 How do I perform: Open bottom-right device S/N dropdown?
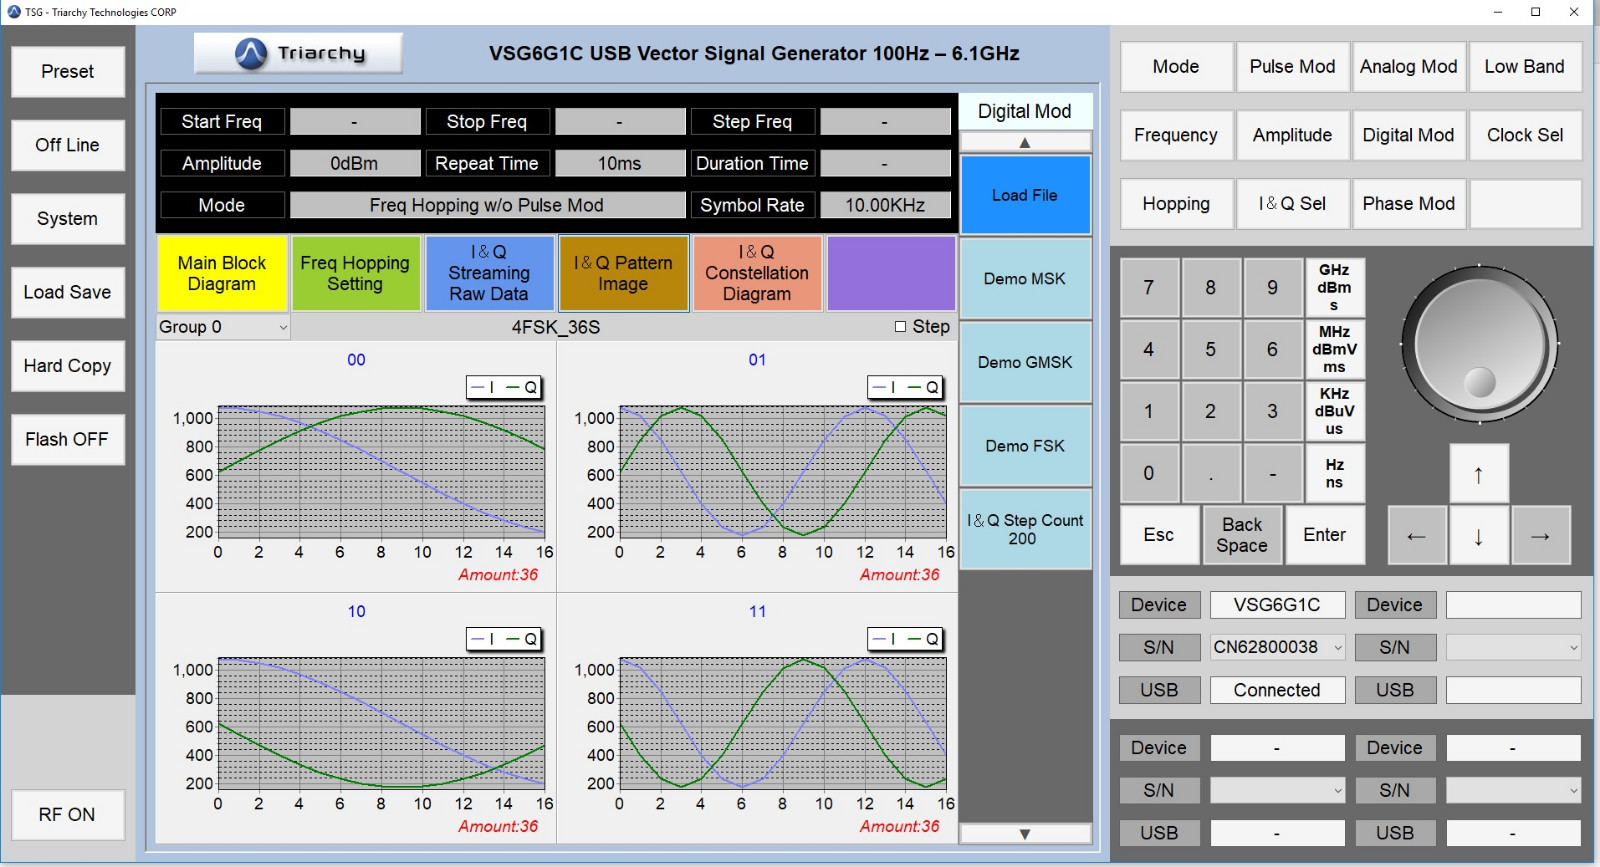click(1513, 790)
